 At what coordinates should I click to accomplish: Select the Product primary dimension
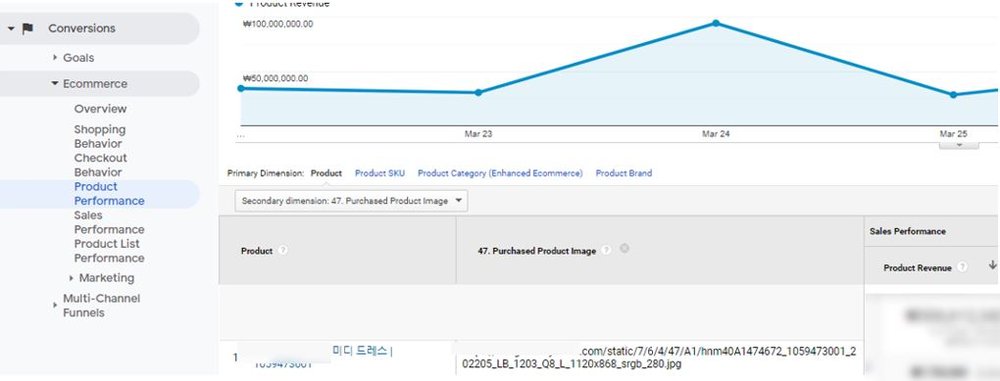[326, 173]
